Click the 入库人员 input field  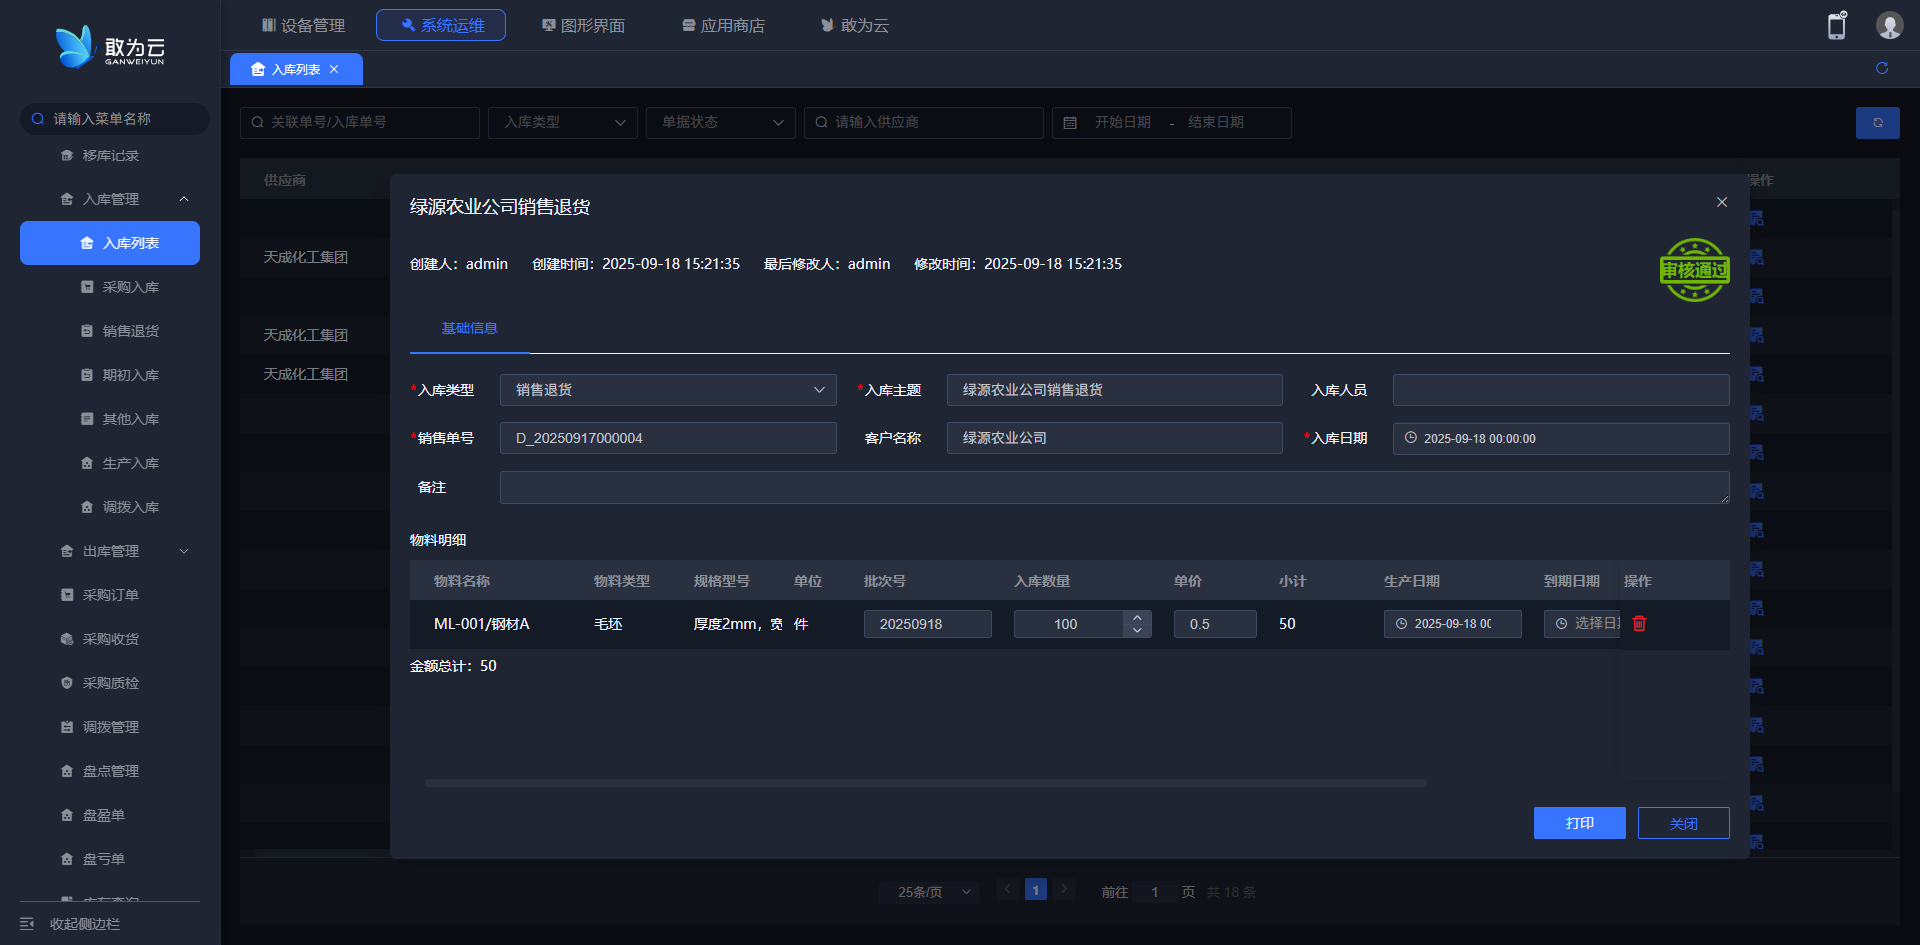tap(1561, 390)
